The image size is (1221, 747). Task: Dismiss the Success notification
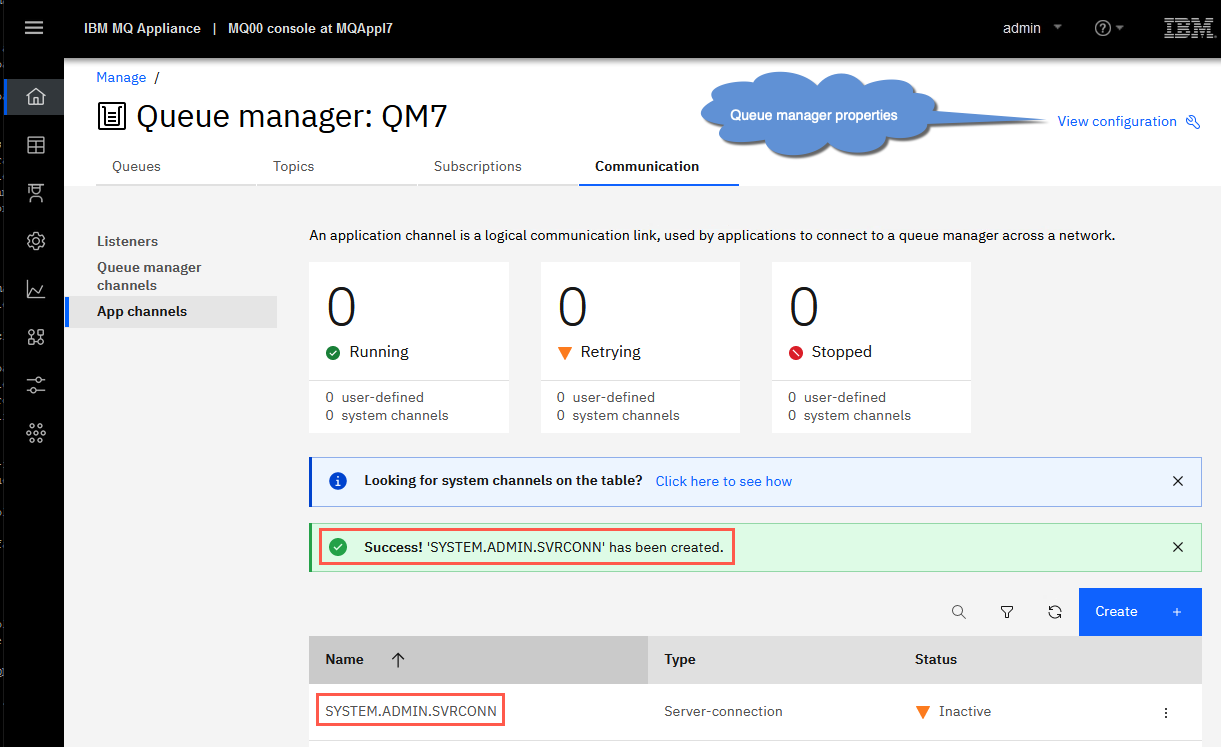coord(1178,547)
